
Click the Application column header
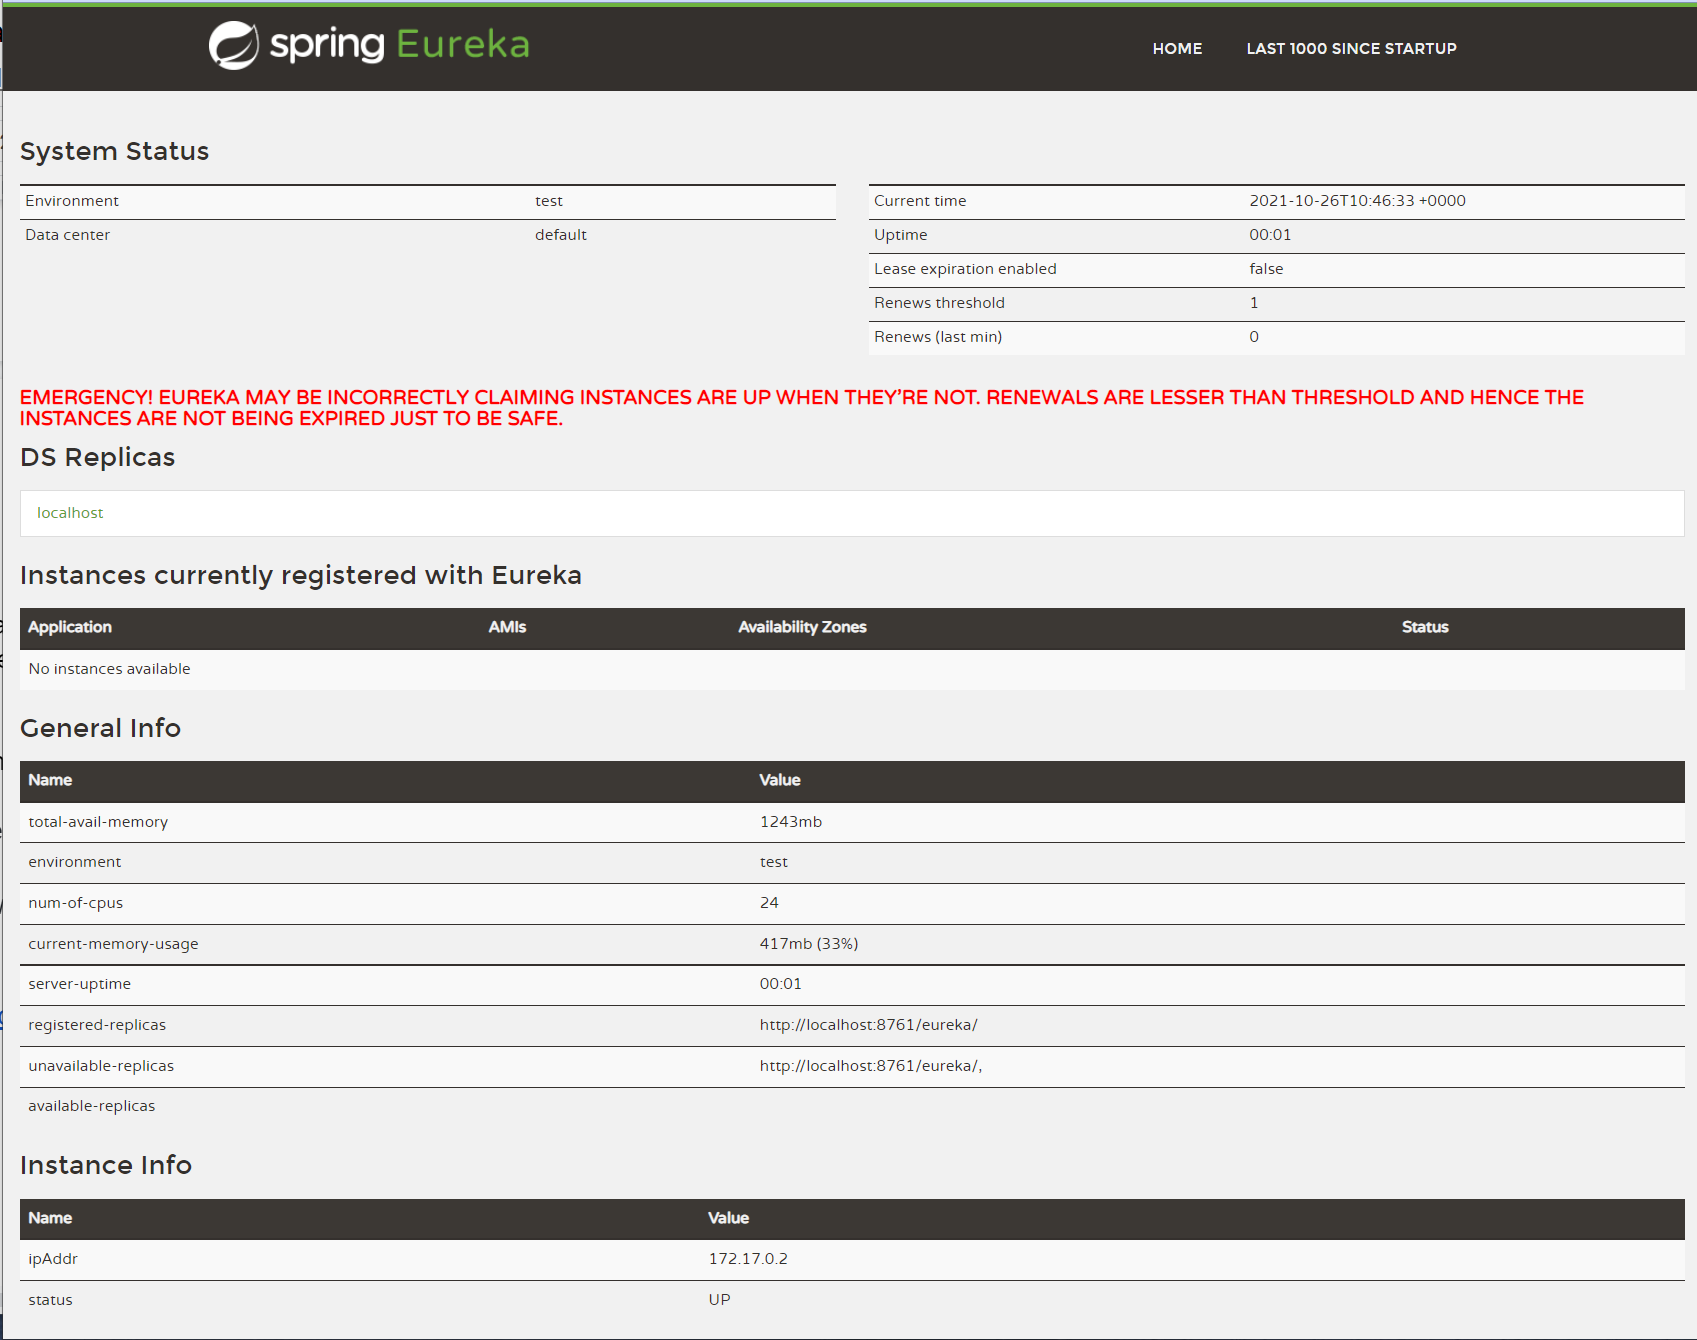[70, 627]
